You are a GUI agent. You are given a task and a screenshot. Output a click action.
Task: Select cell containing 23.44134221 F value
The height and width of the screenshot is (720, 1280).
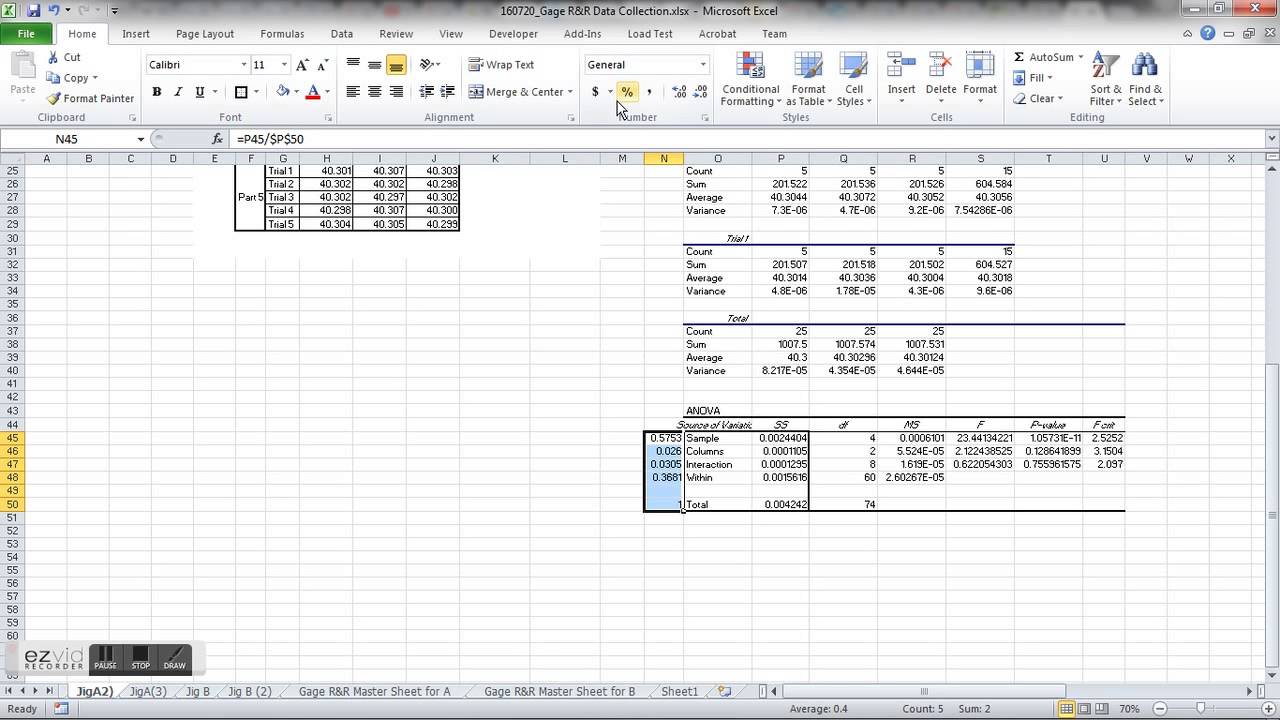(980, 438)
